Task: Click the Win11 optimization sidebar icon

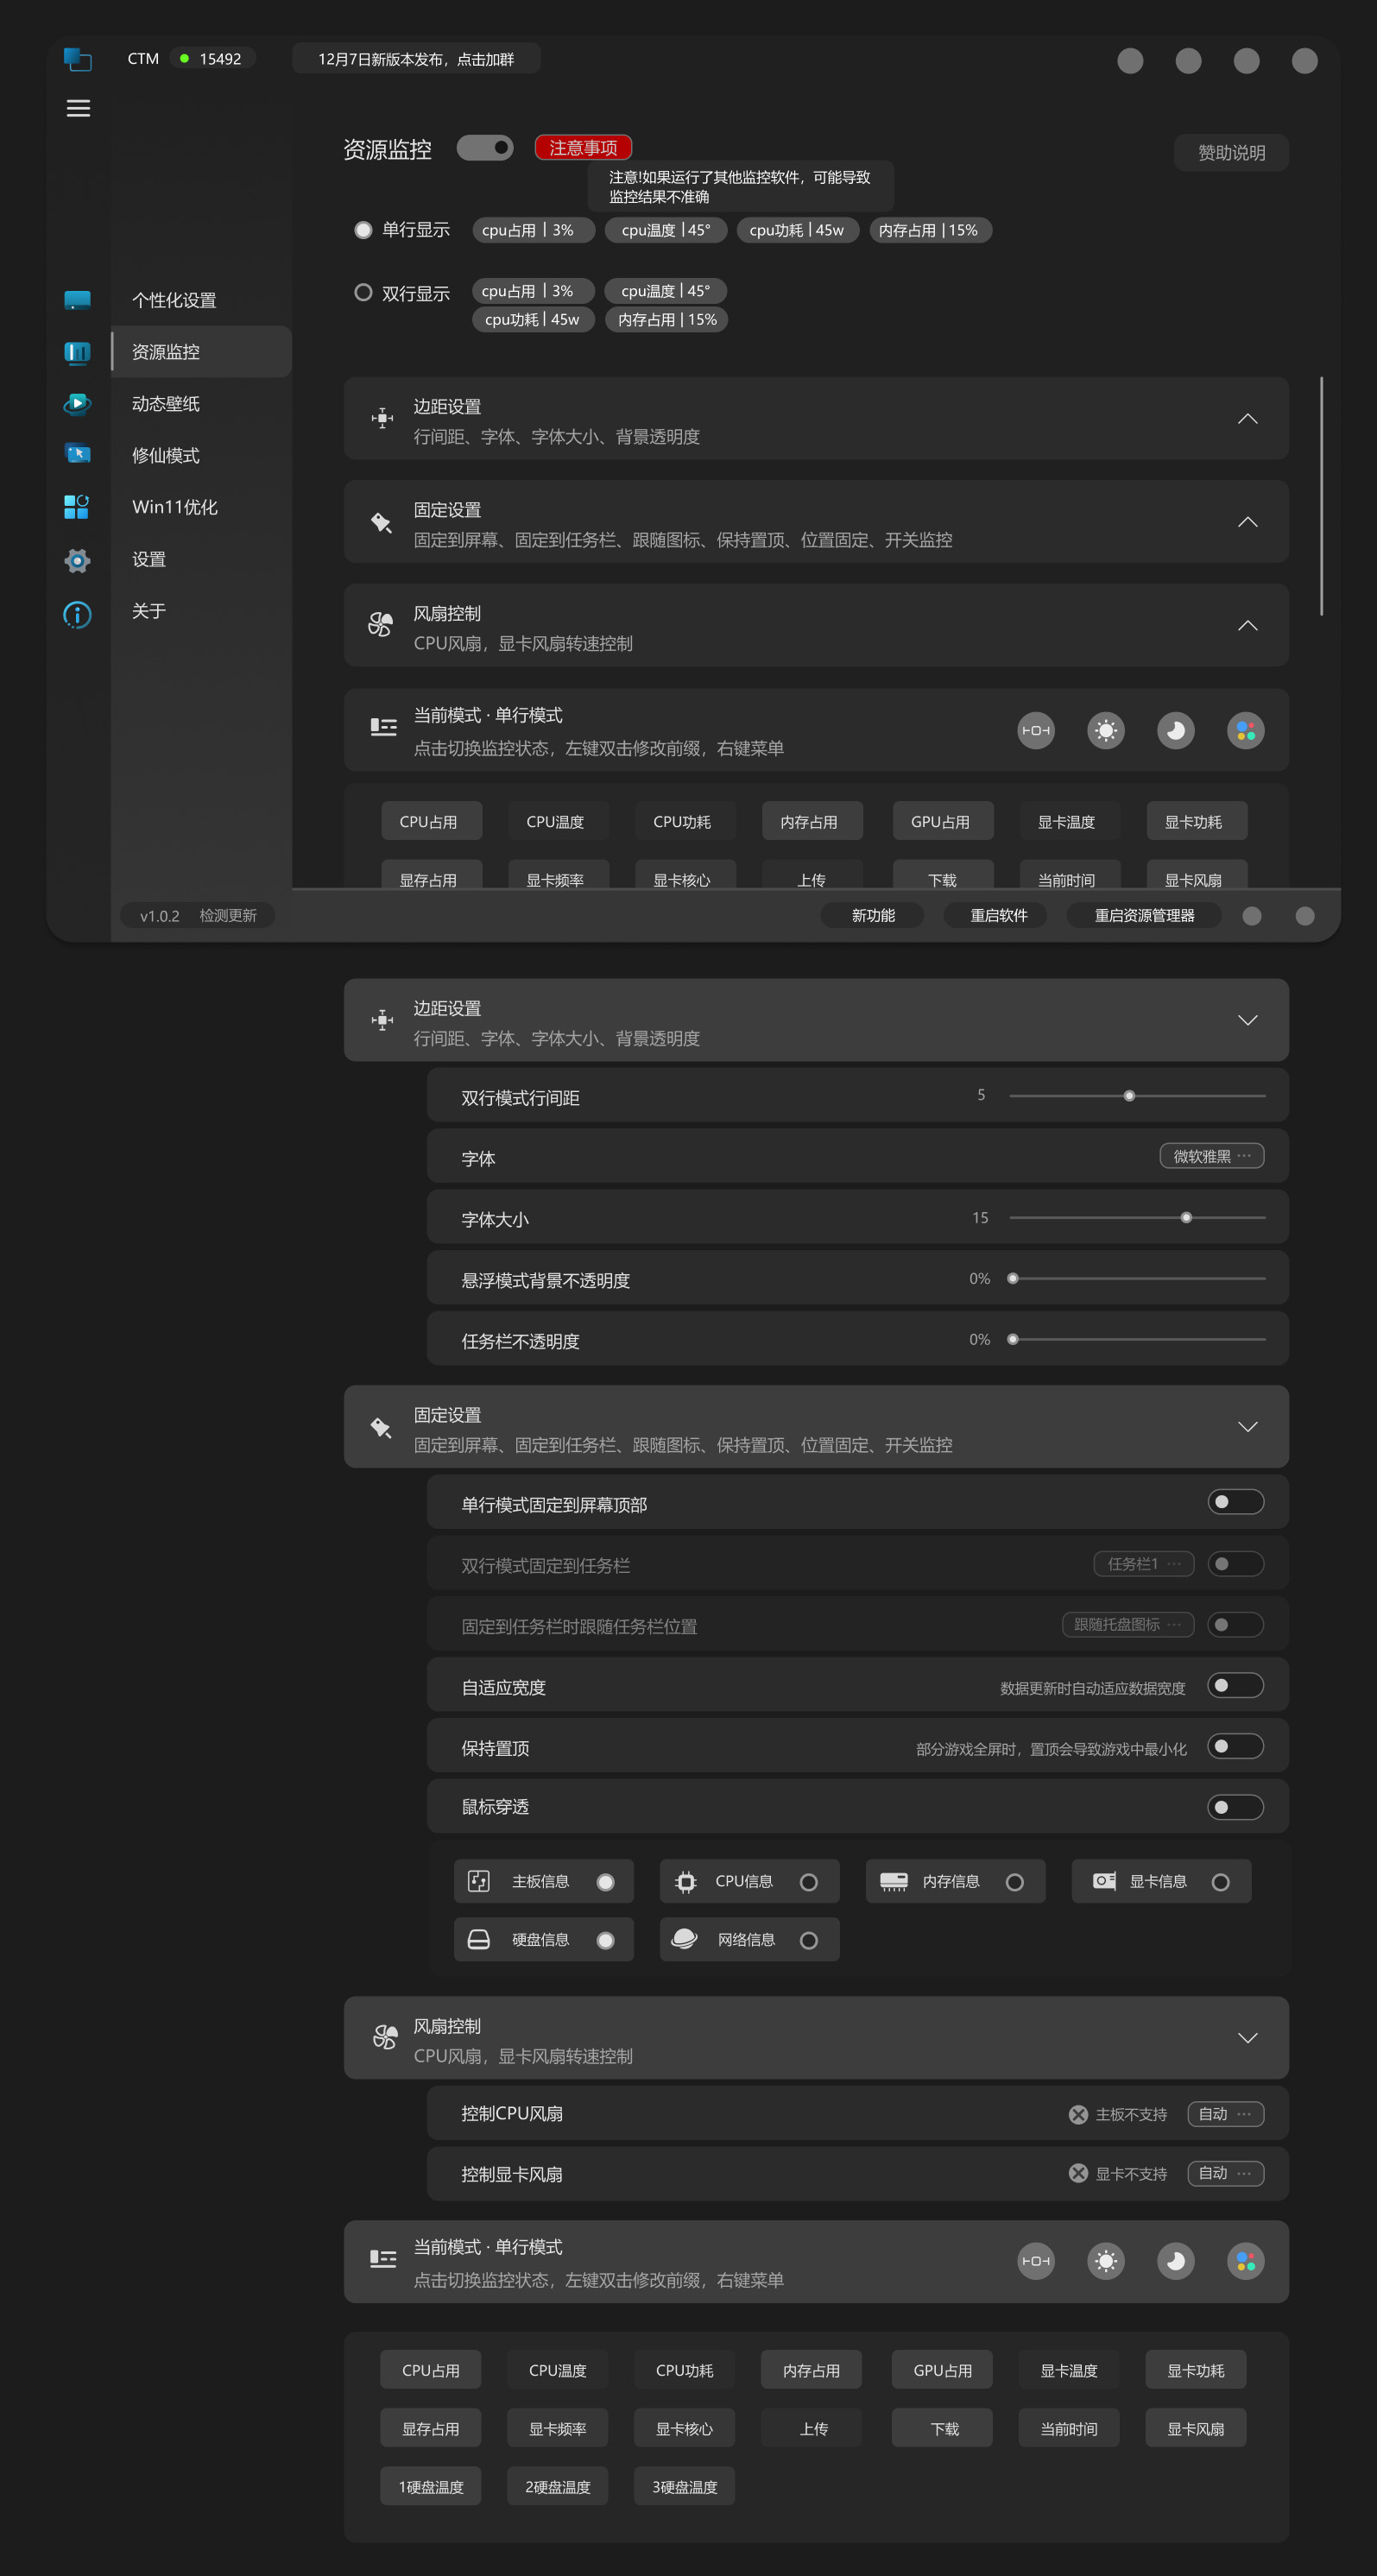Action: (77, 507)
